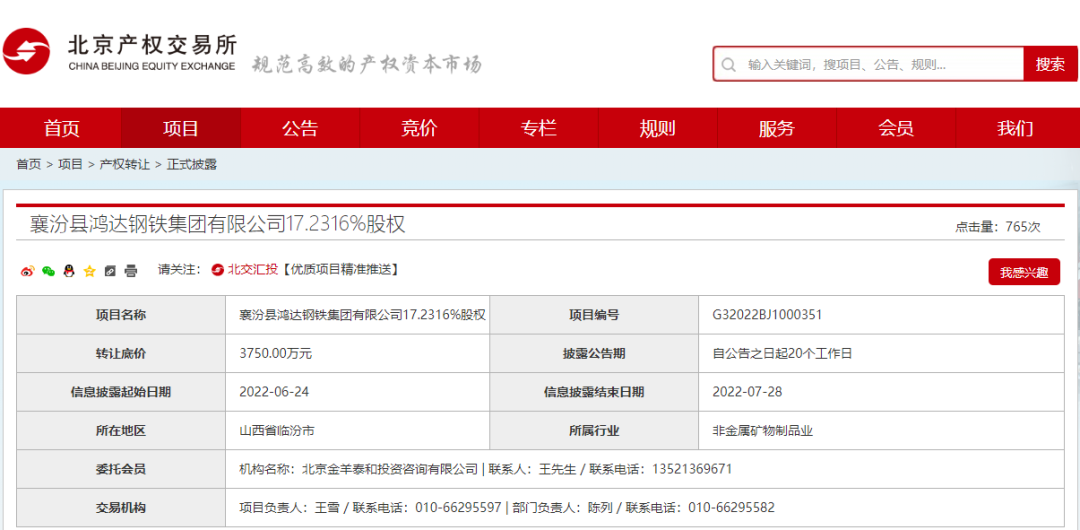Open the 竞价 navigation tab
Viewport: 1080px width, 530px height.
click(419, 128)
